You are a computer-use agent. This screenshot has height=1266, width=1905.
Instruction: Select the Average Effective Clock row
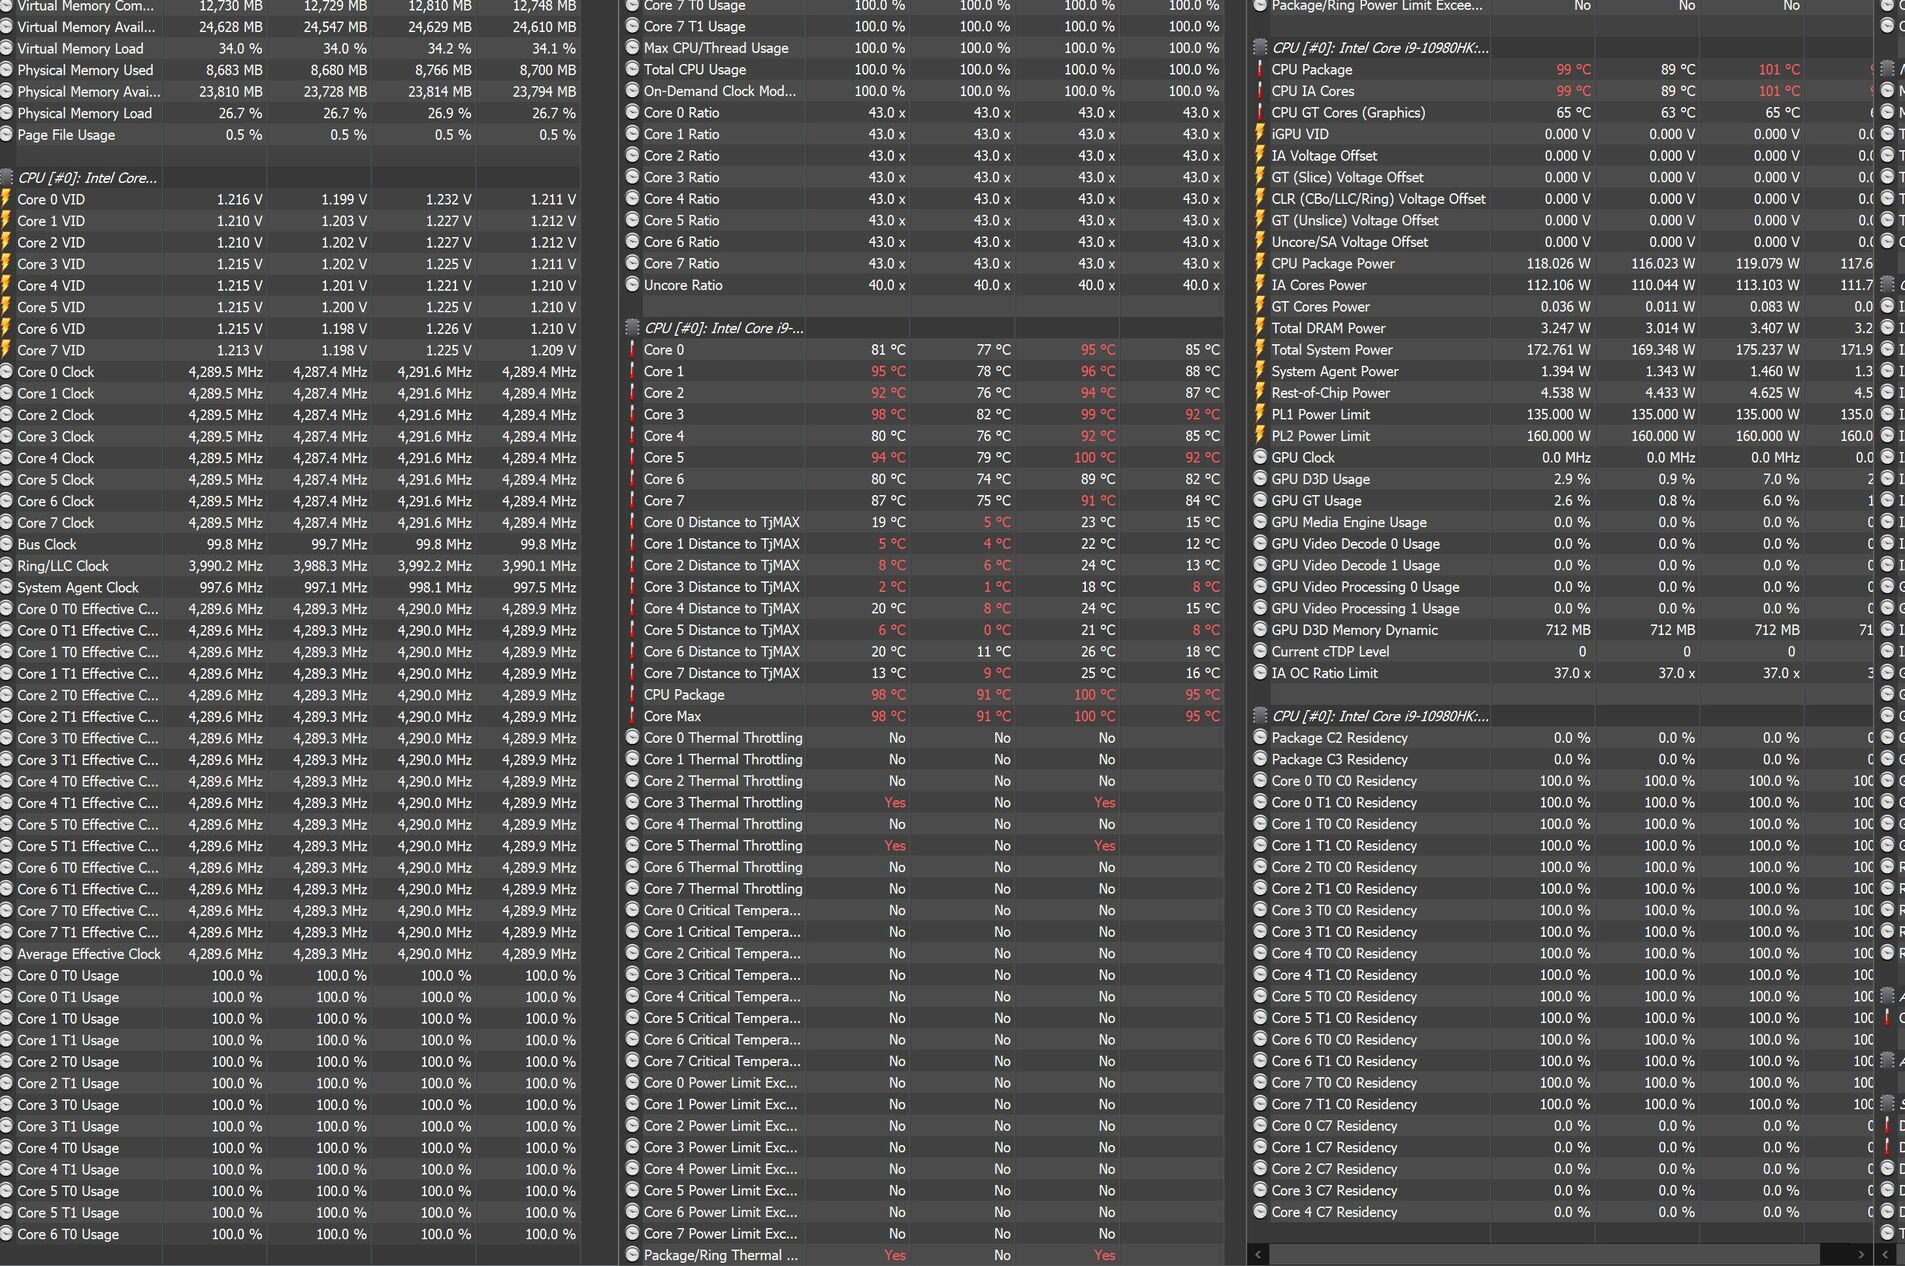[290, 954]
